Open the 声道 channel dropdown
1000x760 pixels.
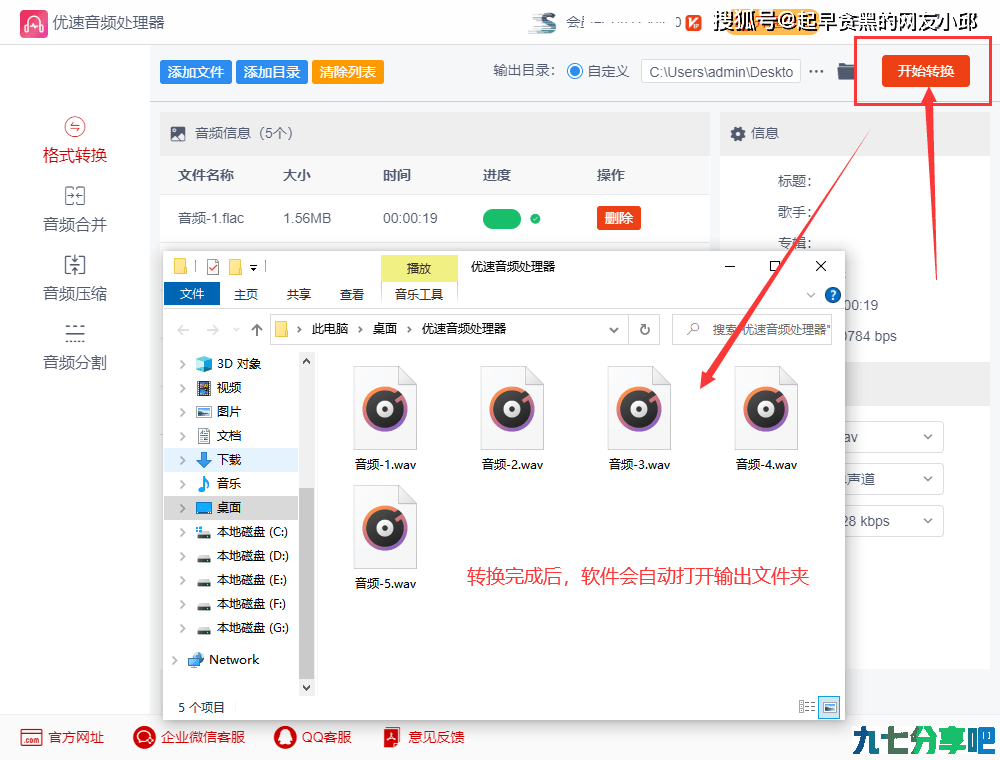[x=893, y=479]
